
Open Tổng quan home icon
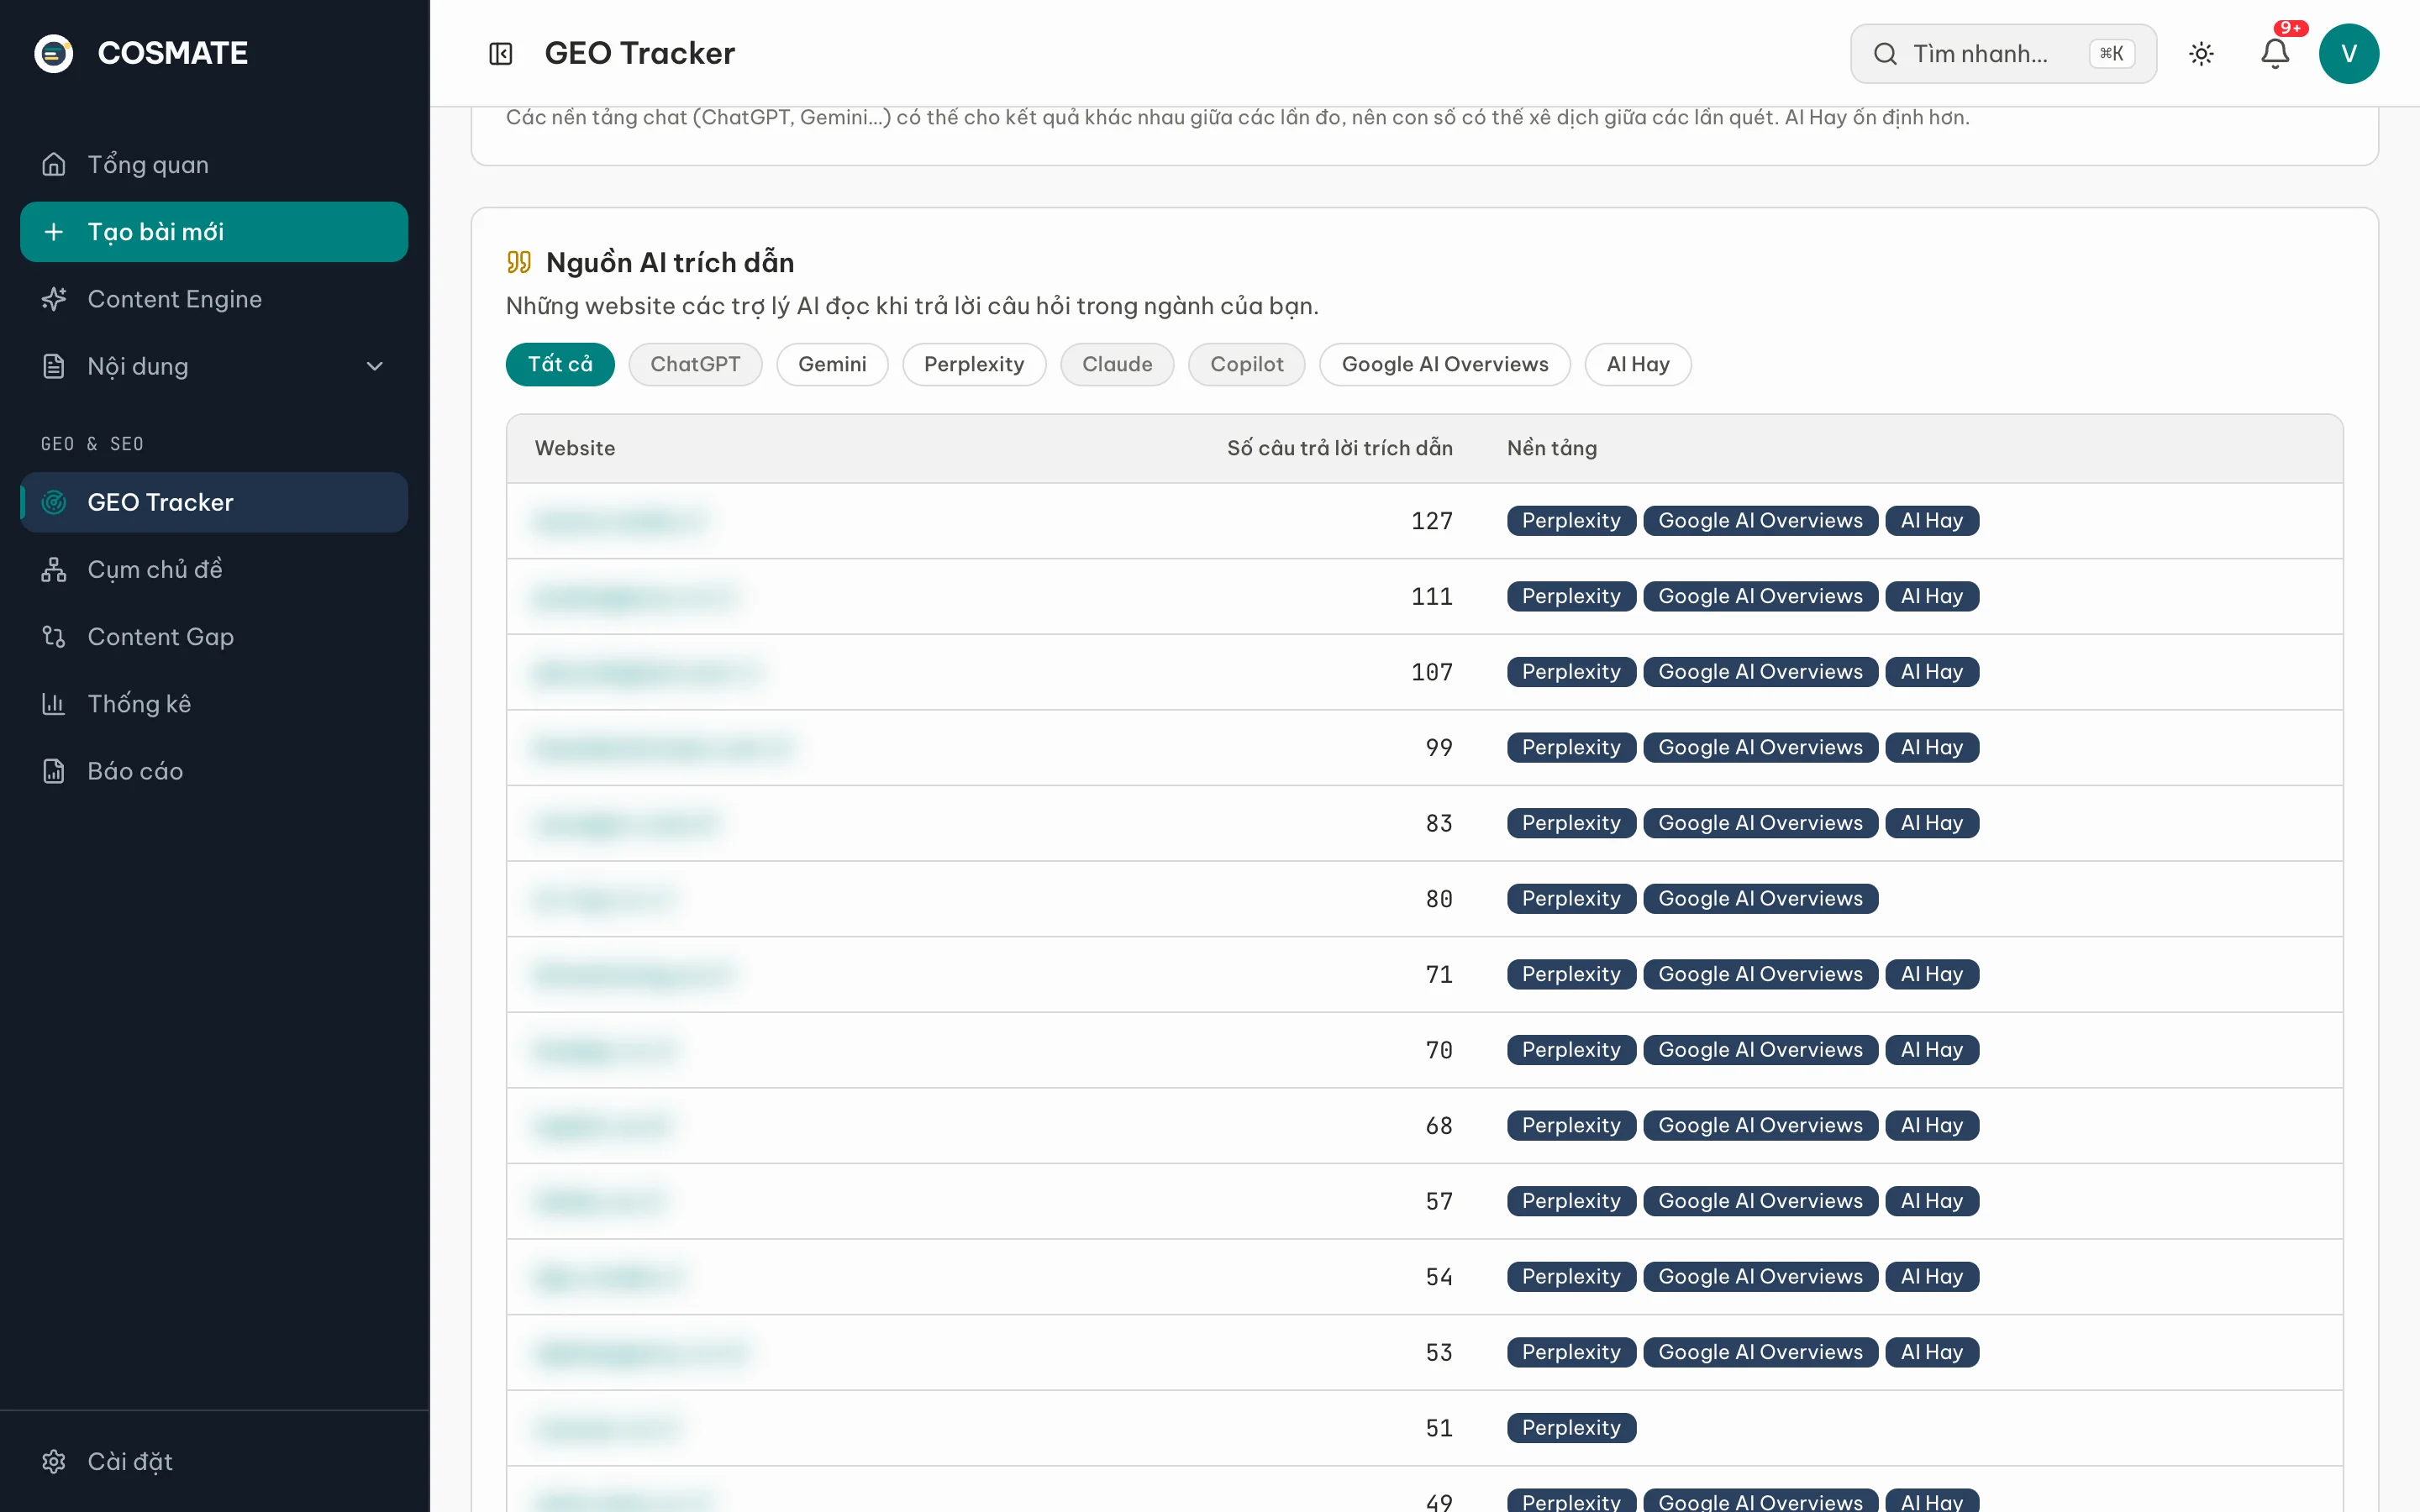(54, 164)
